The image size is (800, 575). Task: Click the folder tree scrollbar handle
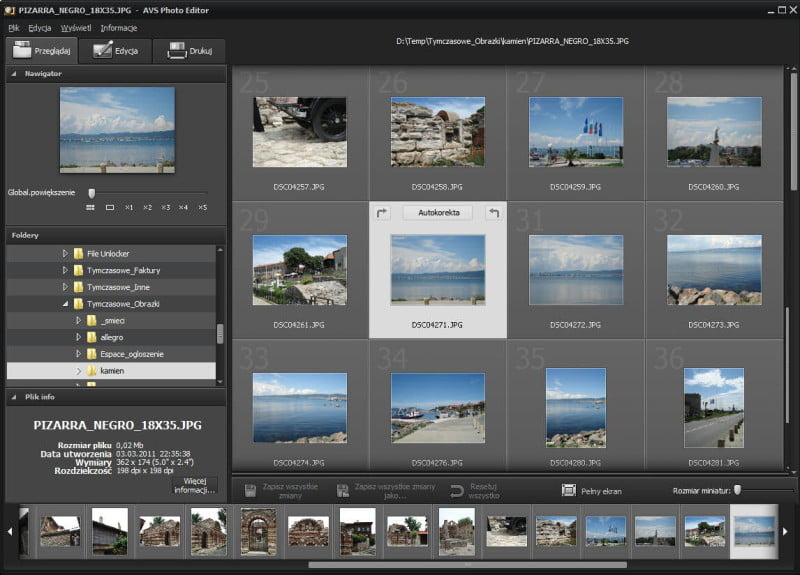coord(220,334)
